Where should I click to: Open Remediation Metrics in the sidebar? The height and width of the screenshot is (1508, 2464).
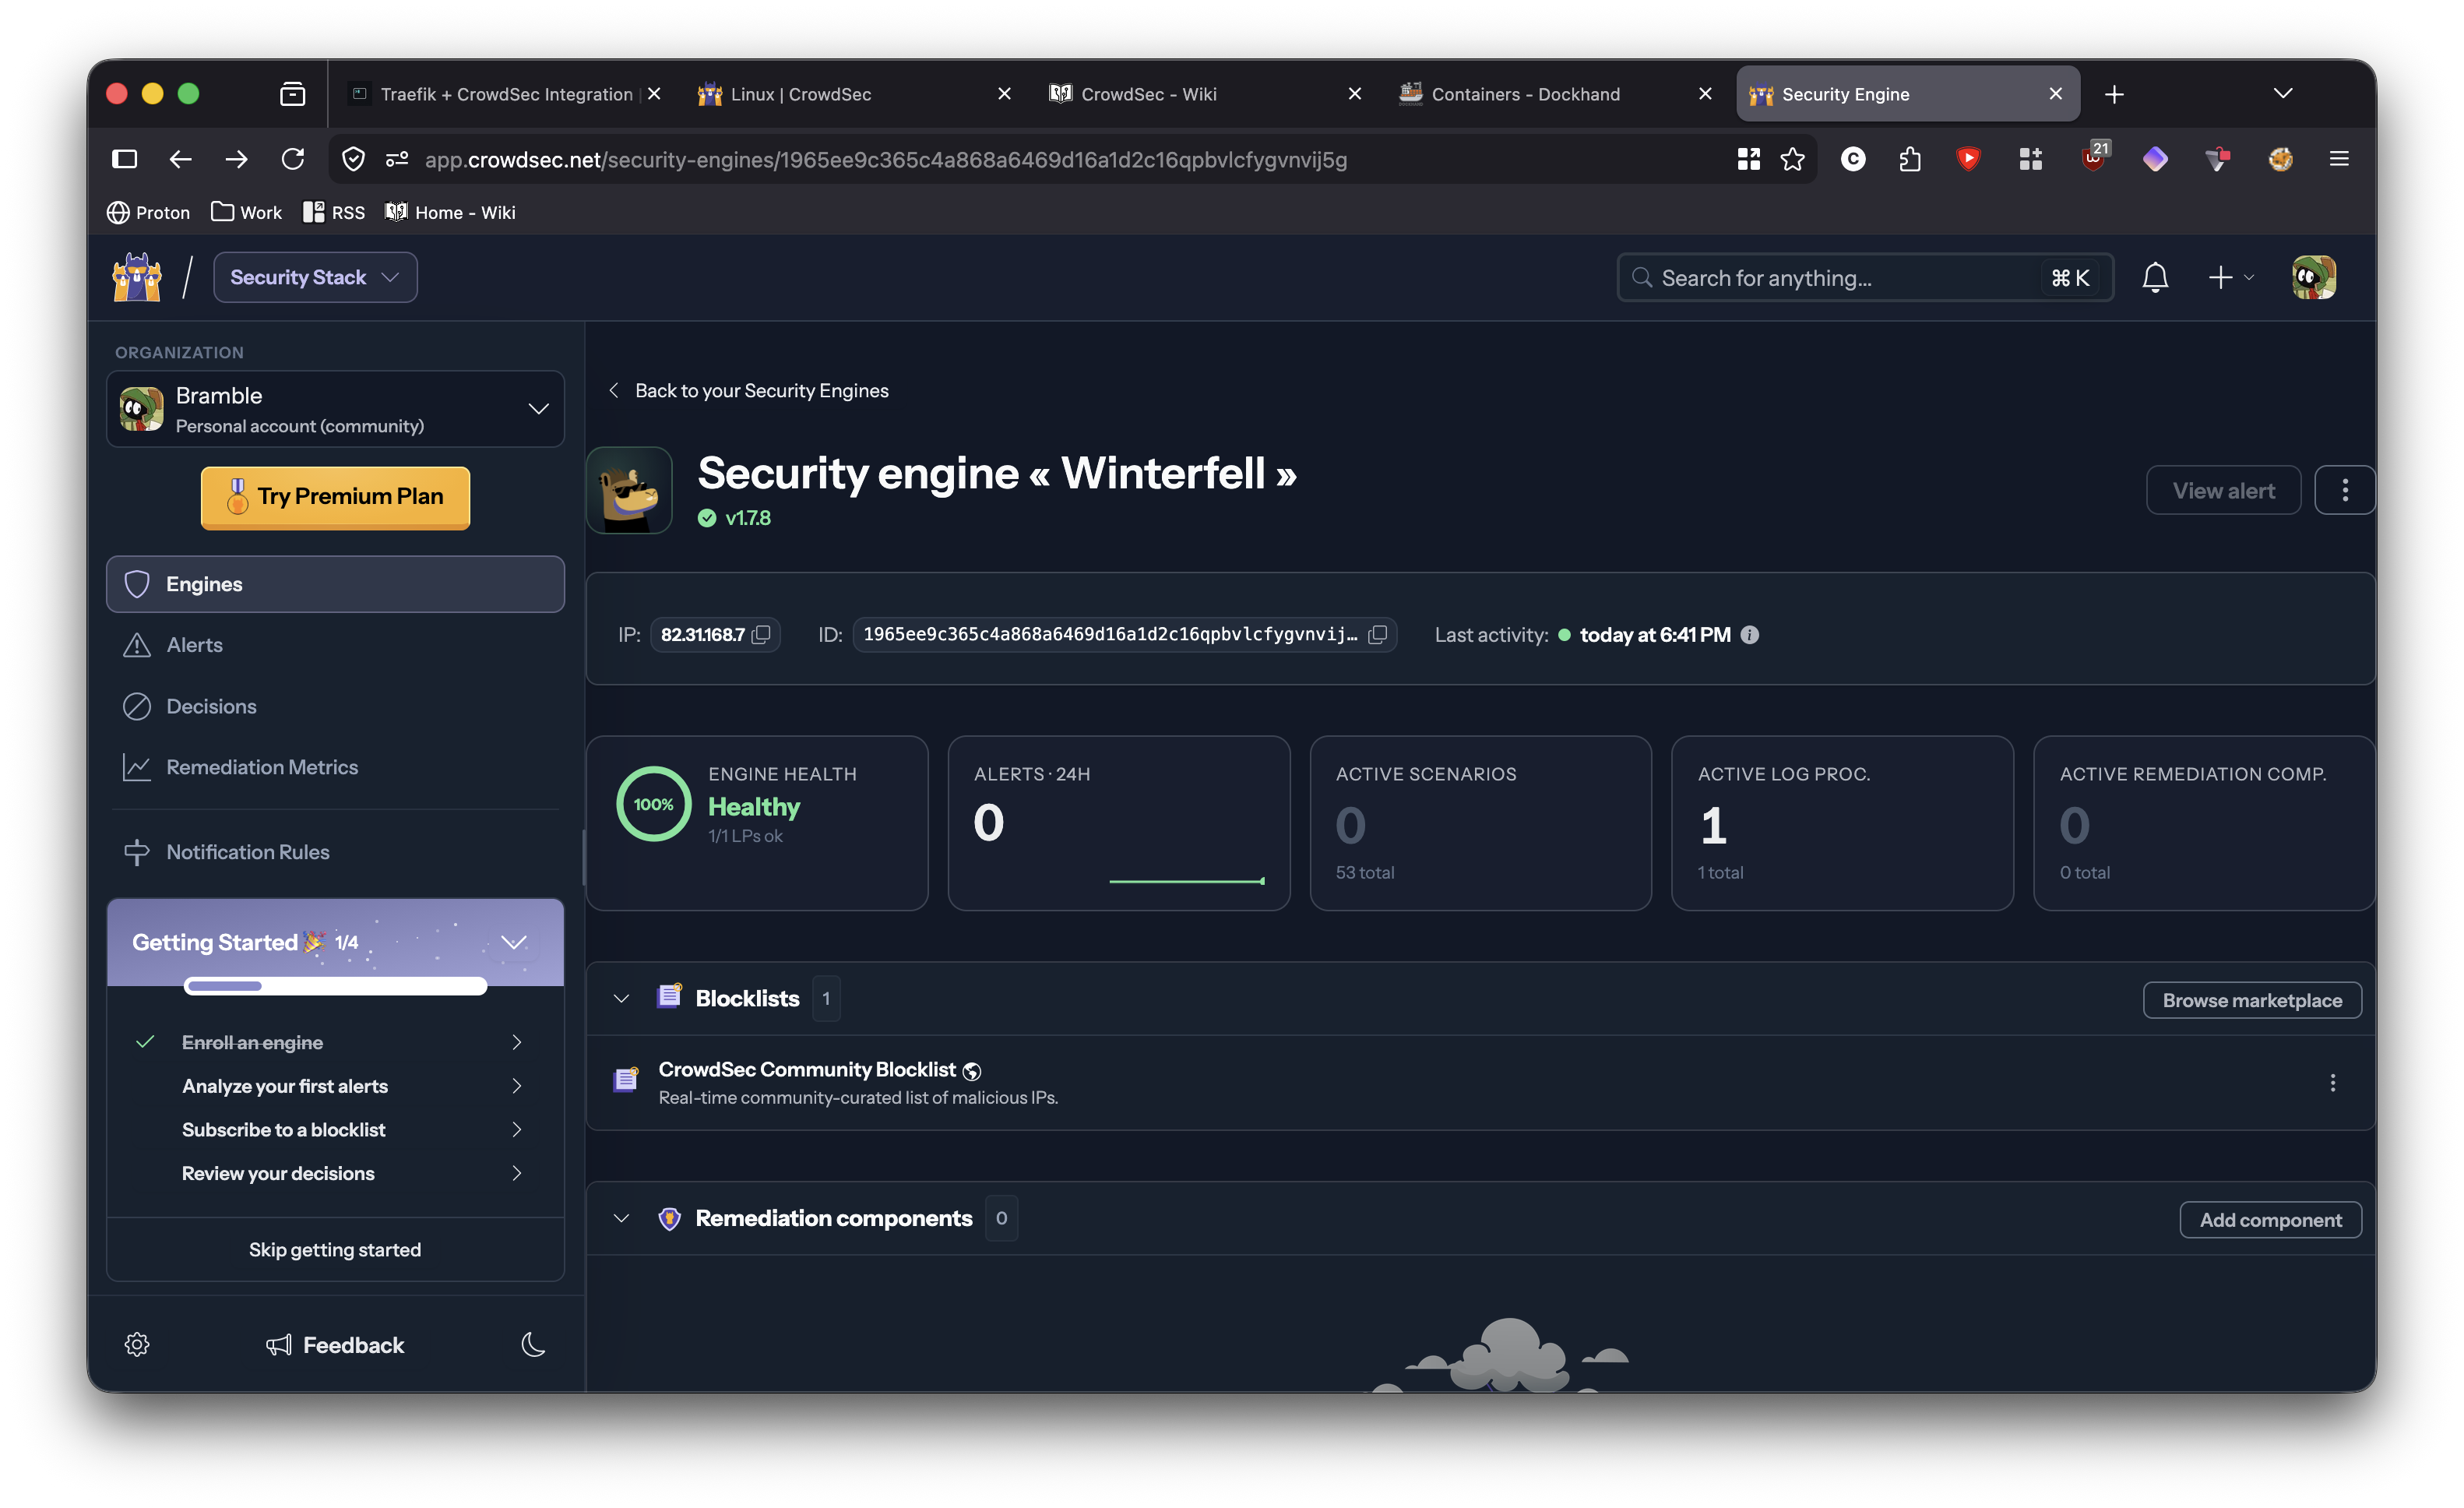(x=335, y=767)
